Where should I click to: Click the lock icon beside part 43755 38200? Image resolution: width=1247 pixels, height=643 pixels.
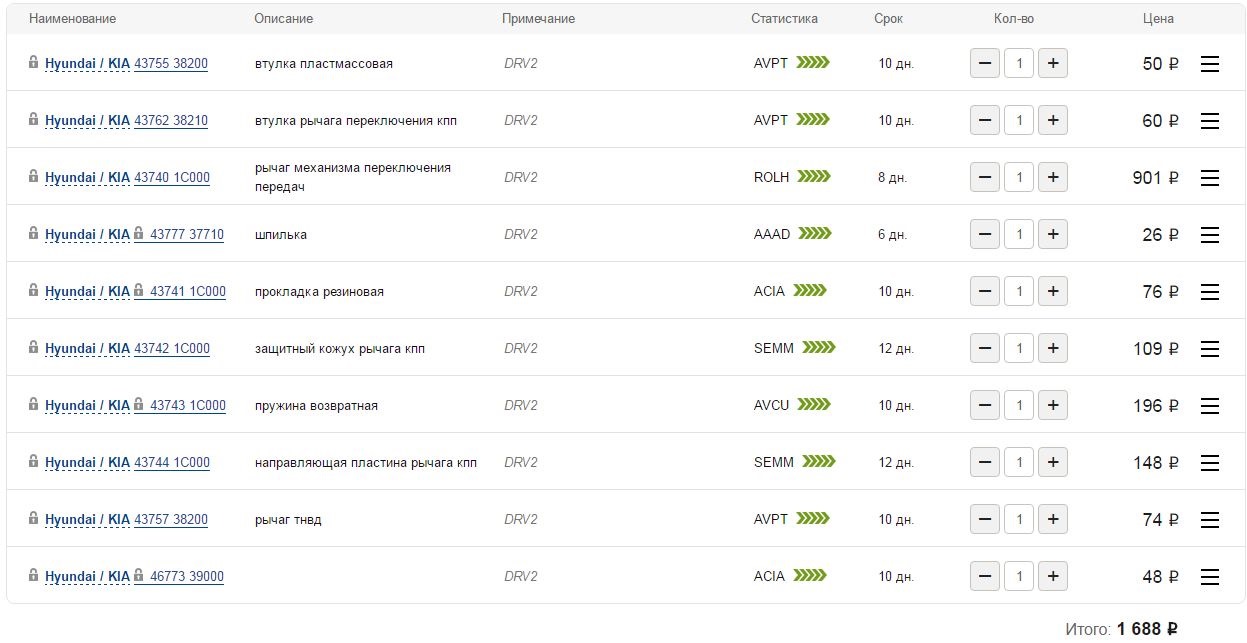click(34, 63)
